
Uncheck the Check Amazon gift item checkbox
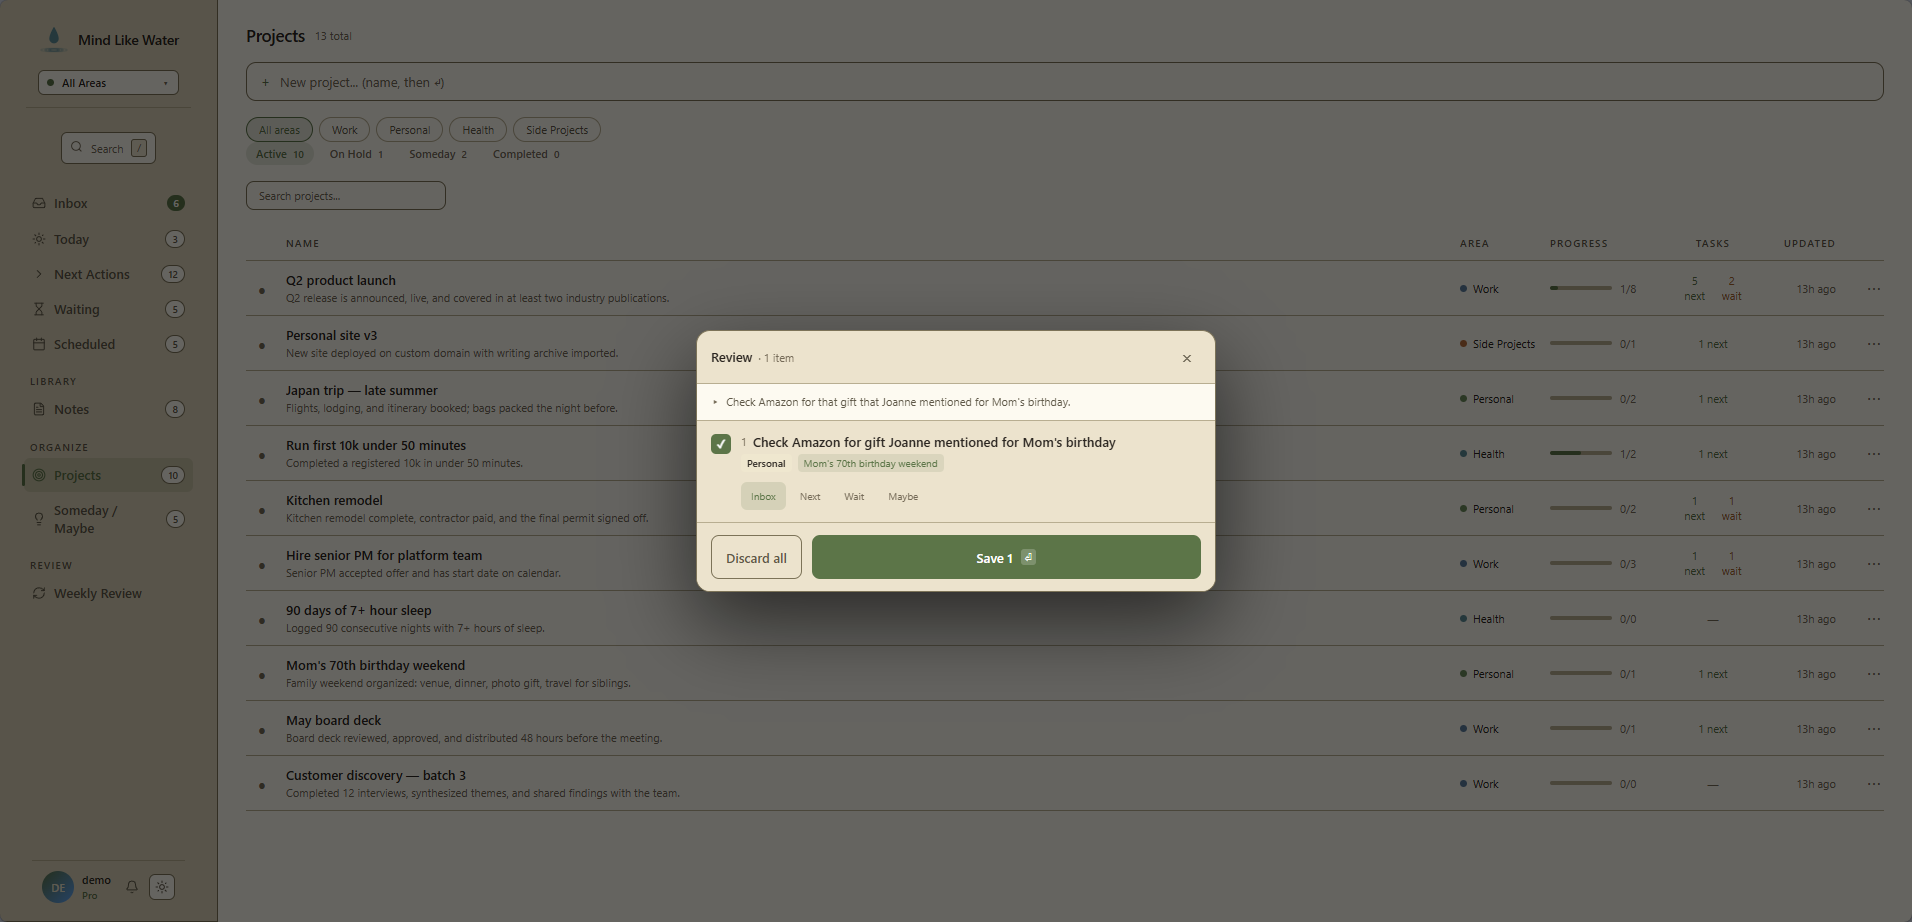click(x=721, y=444)
